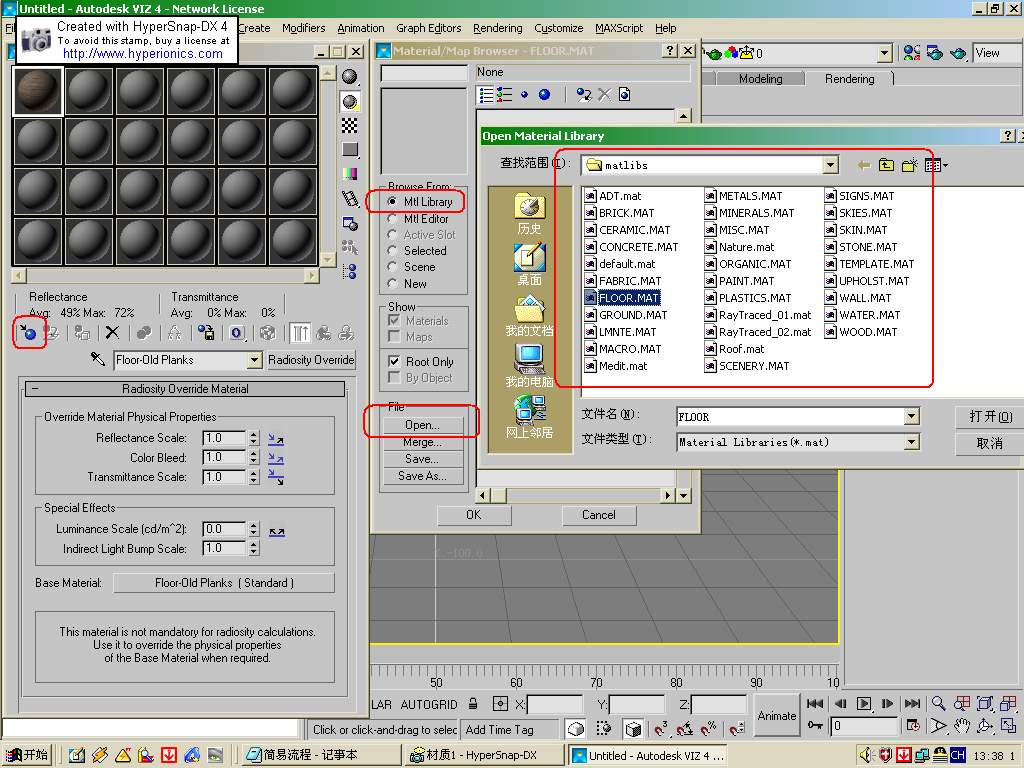Create new folder in Open Material Library dialog
Screen dimensions: 1024x768
[910, 165]
